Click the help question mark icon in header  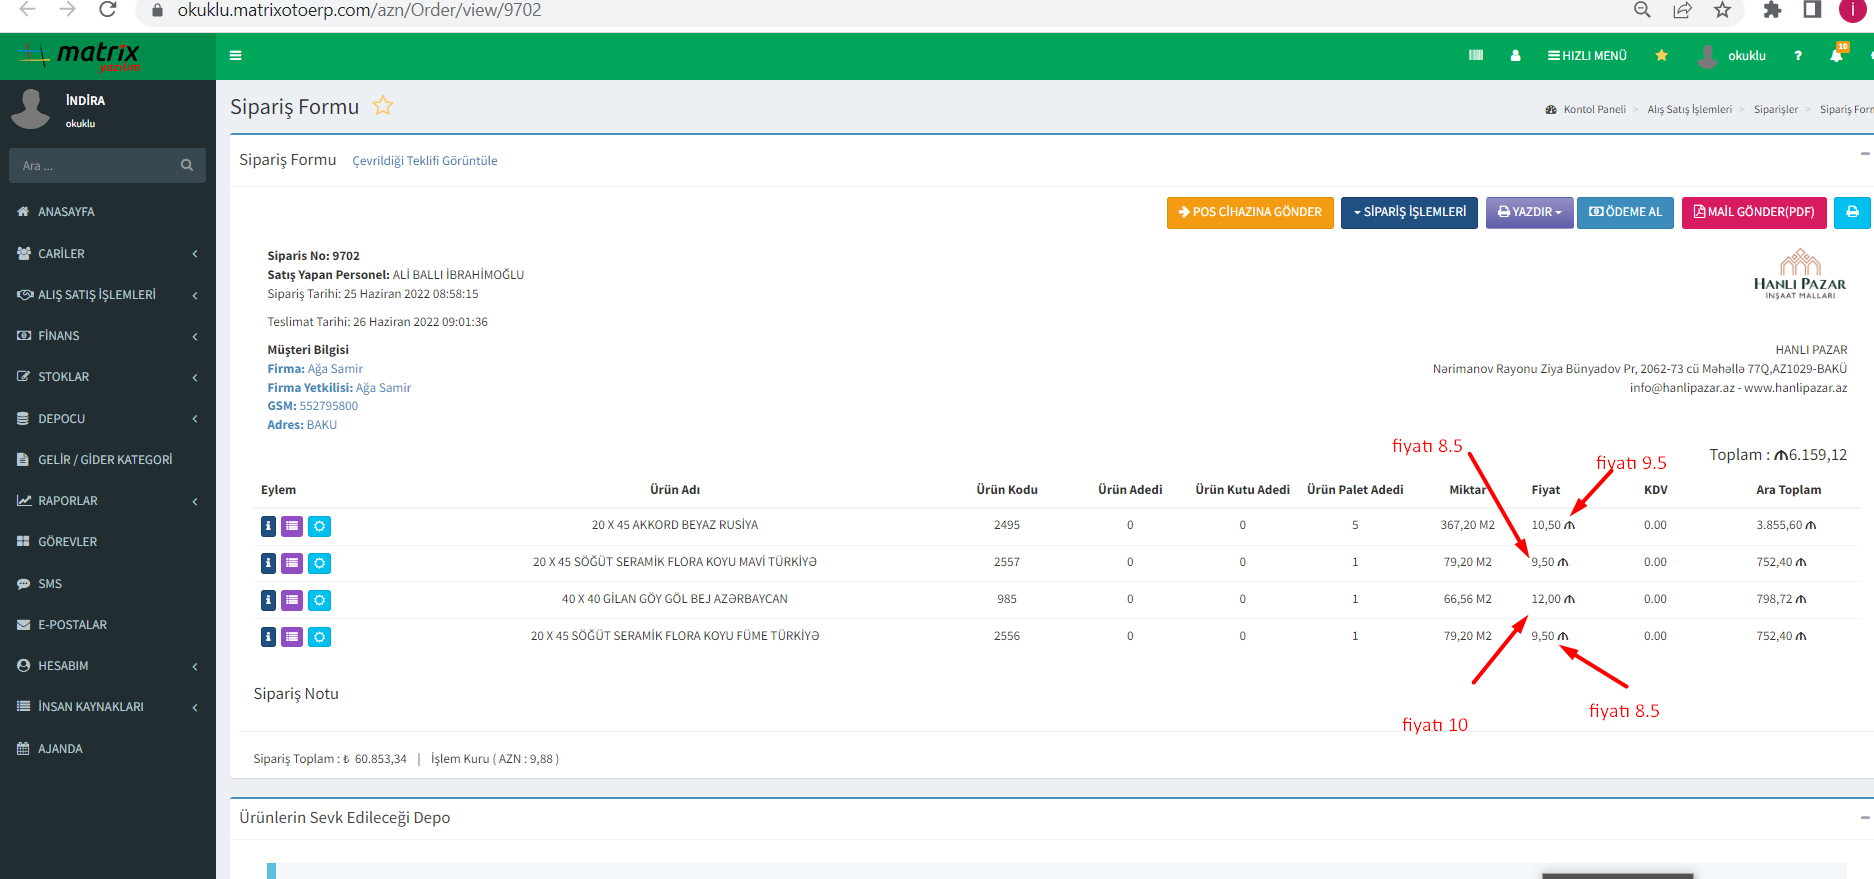pos(1798,56)
